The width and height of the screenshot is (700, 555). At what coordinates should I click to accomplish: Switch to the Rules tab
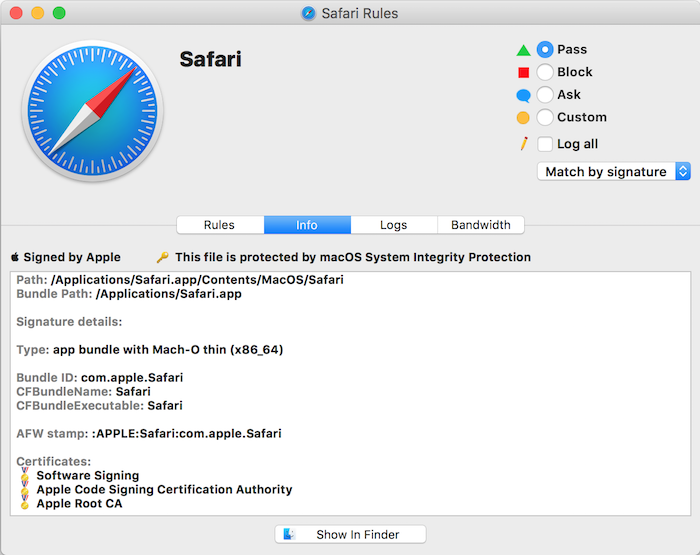coord(220,225)
